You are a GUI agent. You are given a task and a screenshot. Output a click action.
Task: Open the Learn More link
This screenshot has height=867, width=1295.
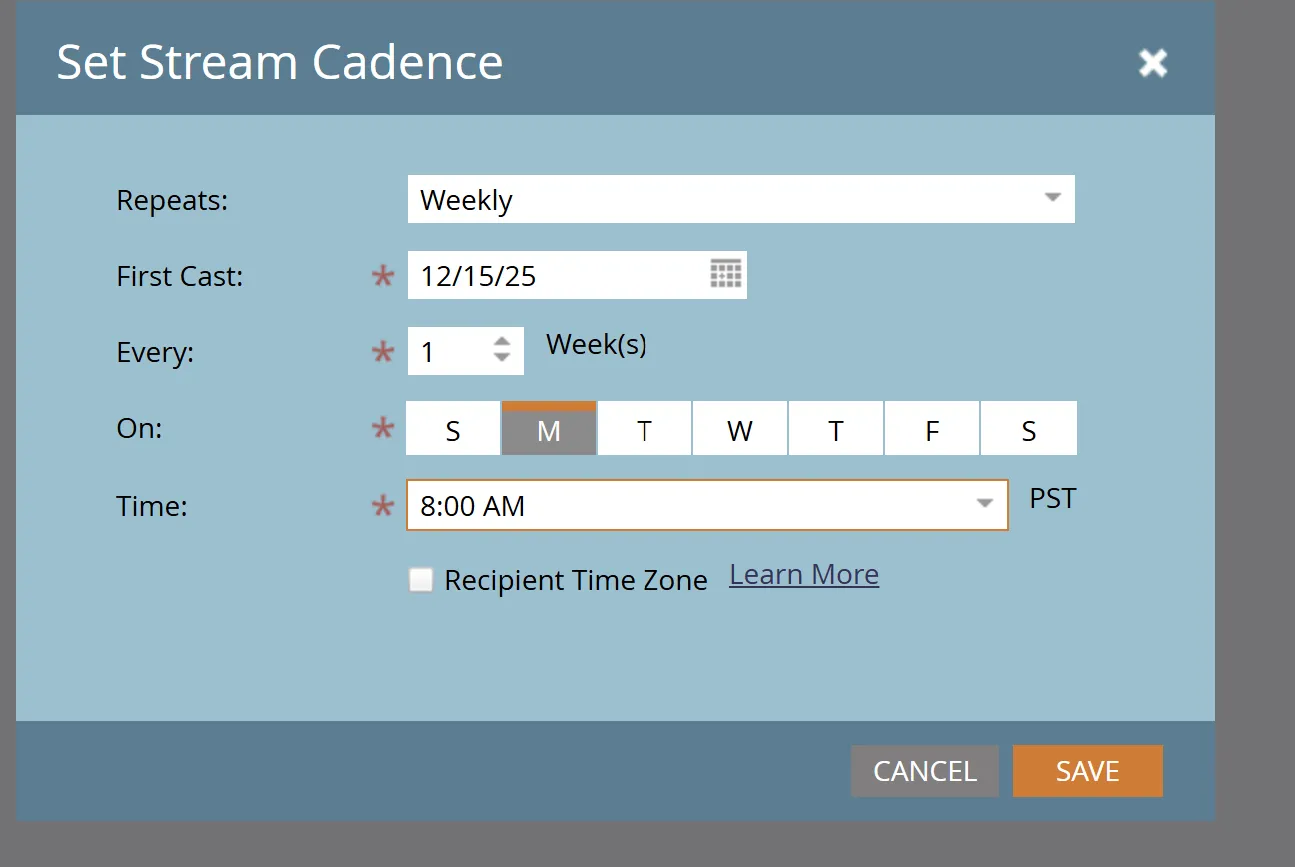point(804,575)
